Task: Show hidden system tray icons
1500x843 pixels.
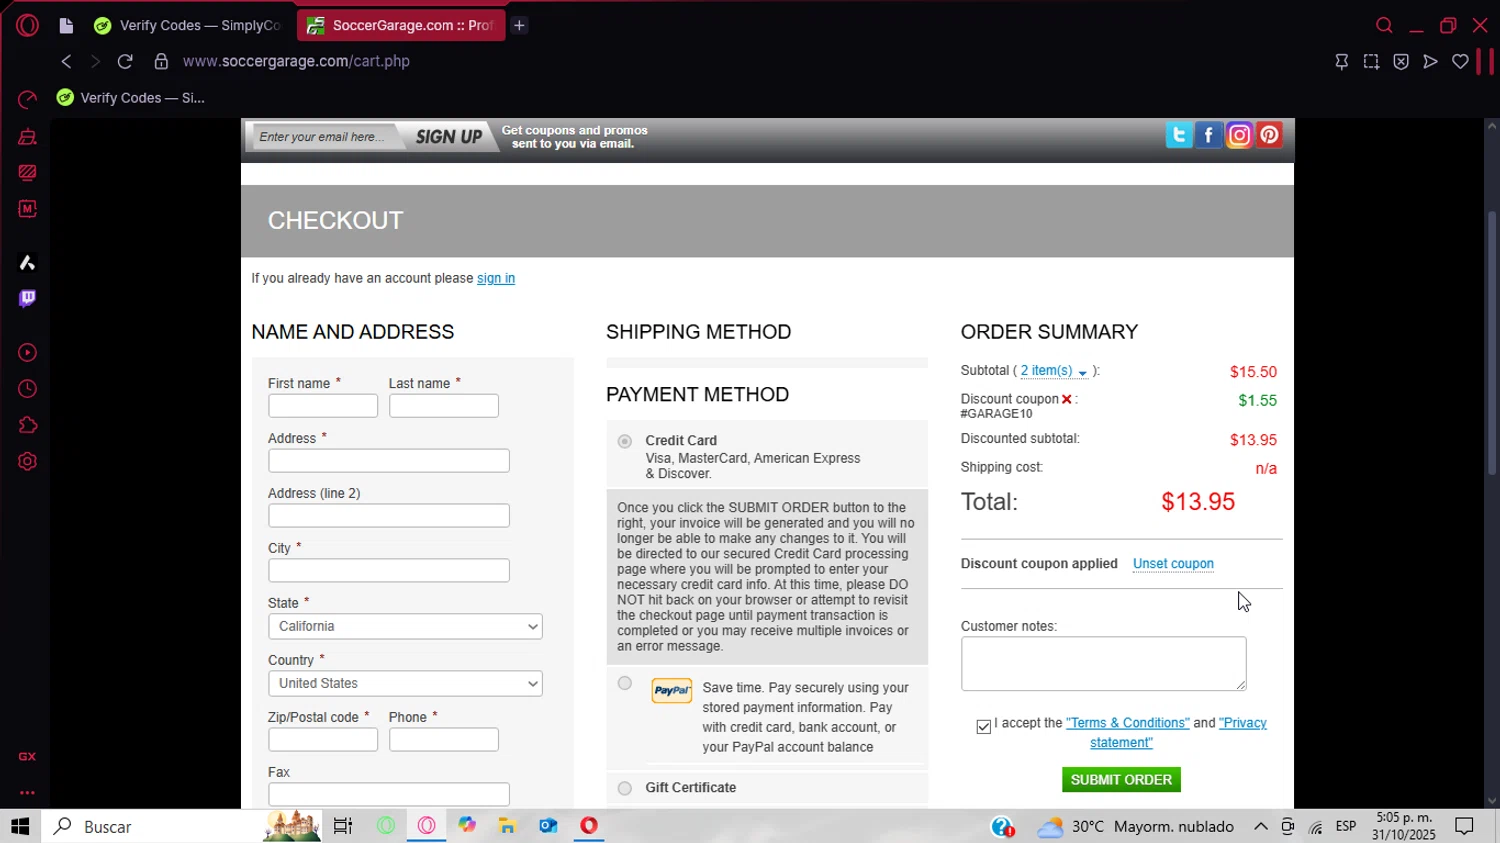Action: (1261, 826)
